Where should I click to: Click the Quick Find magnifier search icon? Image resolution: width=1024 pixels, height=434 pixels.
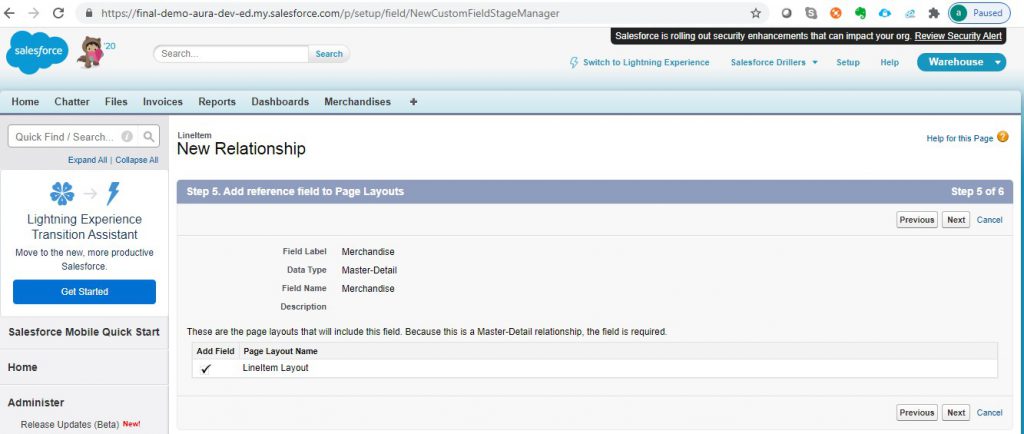point(148,137)
